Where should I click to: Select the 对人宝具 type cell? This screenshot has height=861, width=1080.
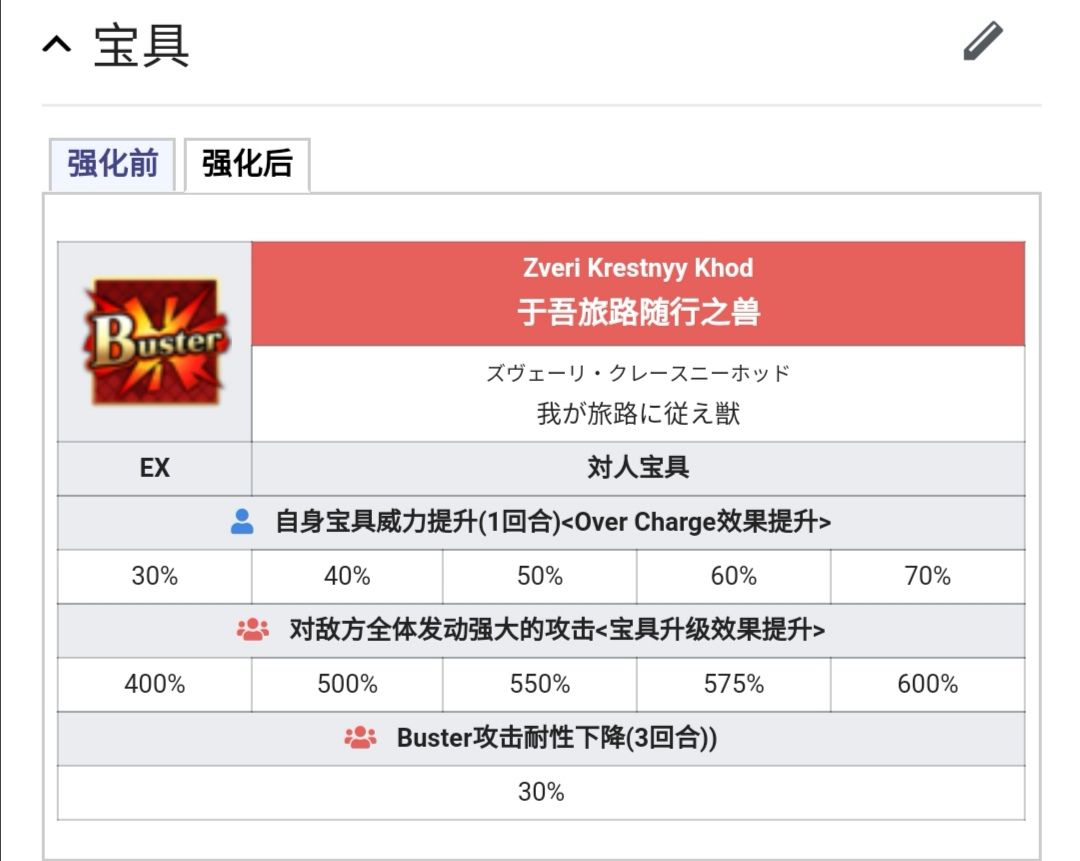tap(638, 468)
